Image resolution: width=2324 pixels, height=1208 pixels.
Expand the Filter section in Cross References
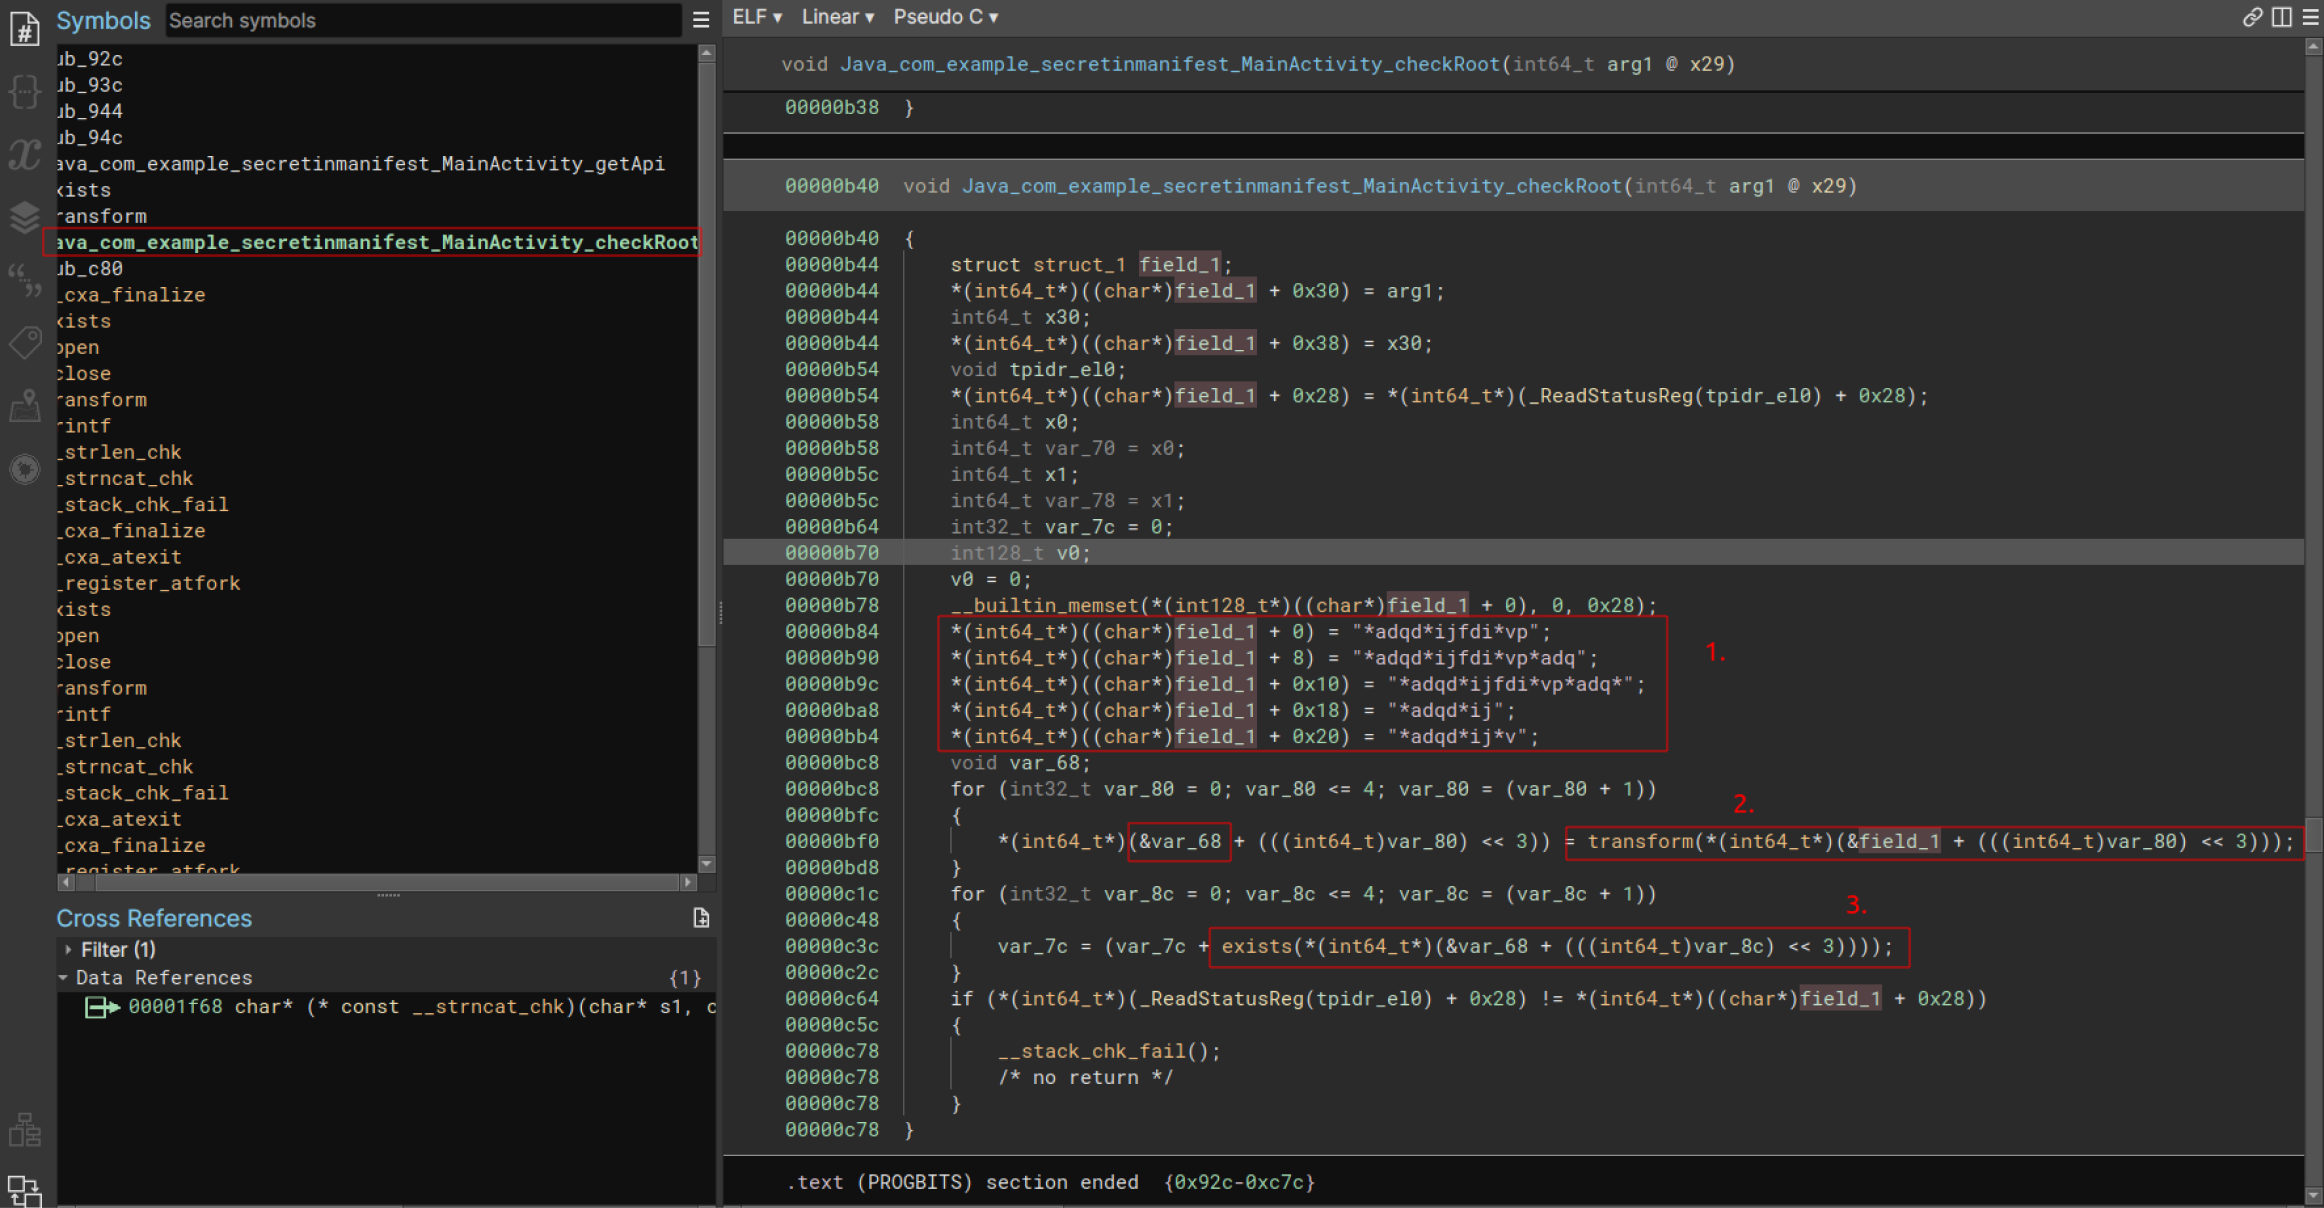(68, 949)
